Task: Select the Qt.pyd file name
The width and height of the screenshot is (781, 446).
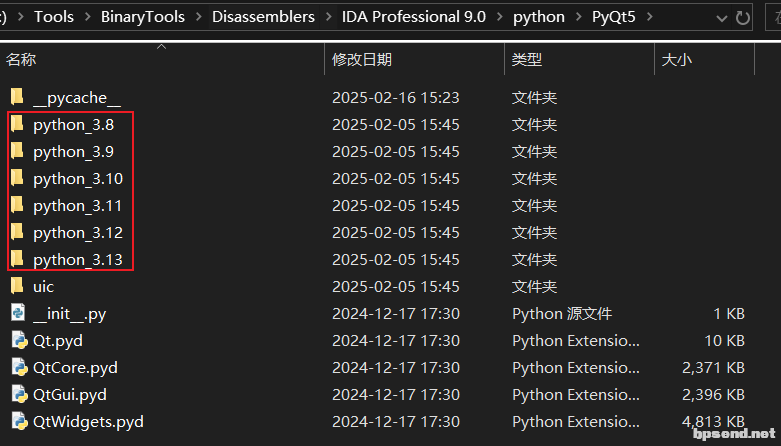Action: [x=58, y=341]
